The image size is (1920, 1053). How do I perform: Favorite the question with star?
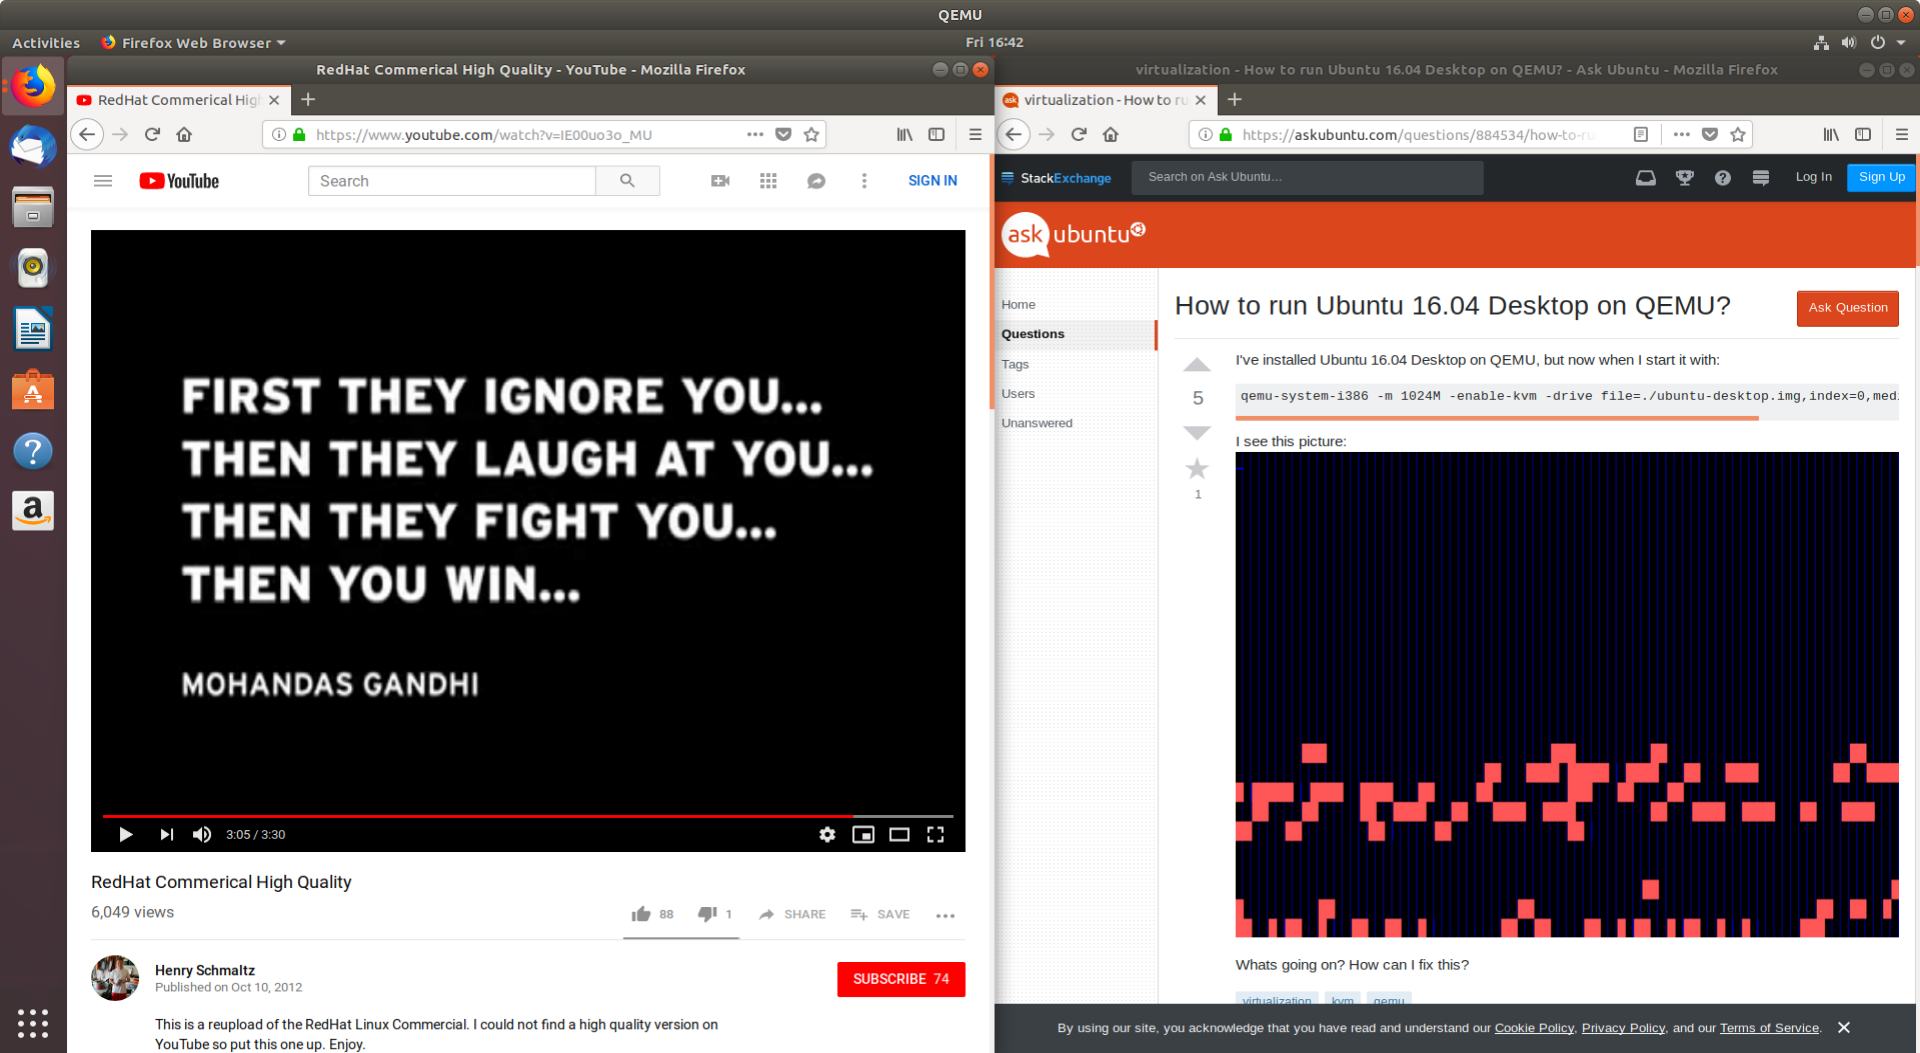point(1197,468)
